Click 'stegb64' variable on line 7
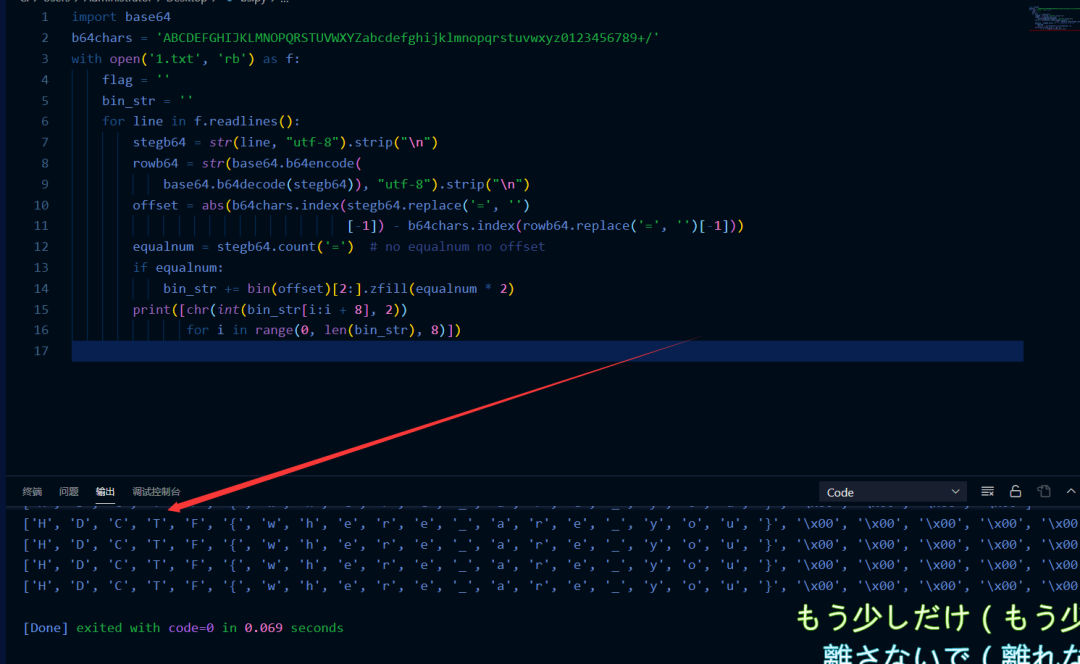1080x664 pixels. 159,143
